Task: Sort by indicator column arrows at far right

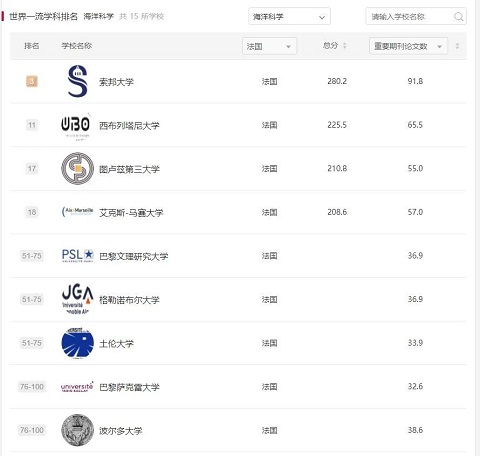Action: point(457,46)
